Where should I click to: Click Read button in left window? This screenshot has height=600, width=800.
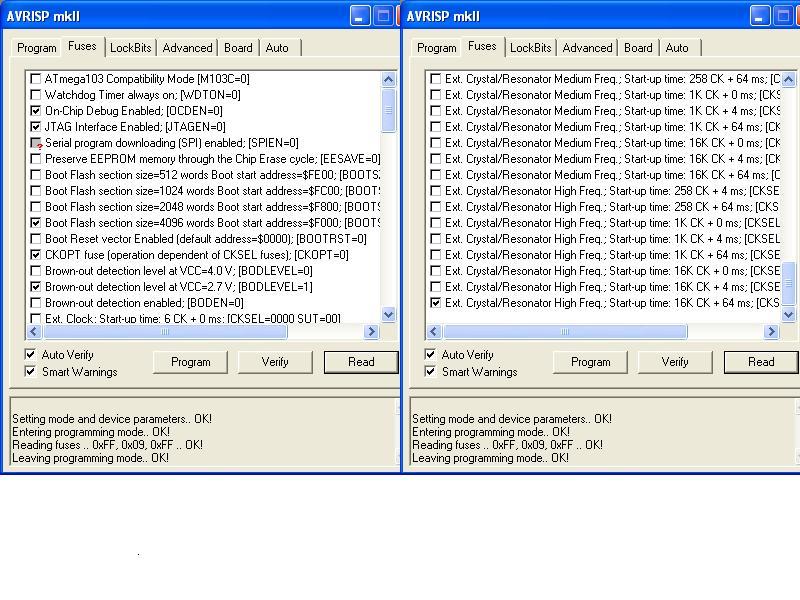pyautogui.click(x=361, y=362)
